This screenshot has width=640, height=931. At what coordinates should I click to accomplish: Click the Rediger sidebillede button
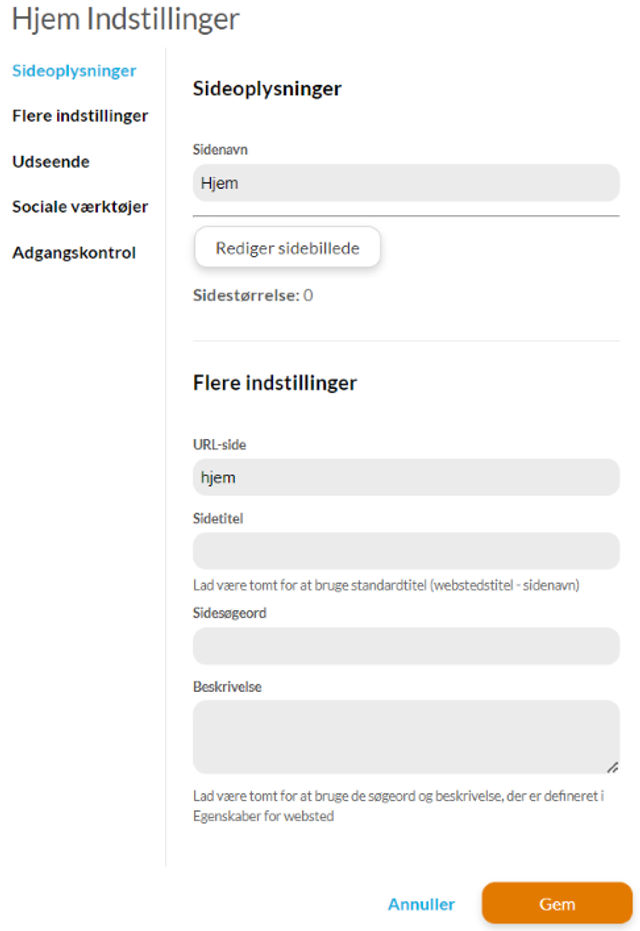coord(287,248)
